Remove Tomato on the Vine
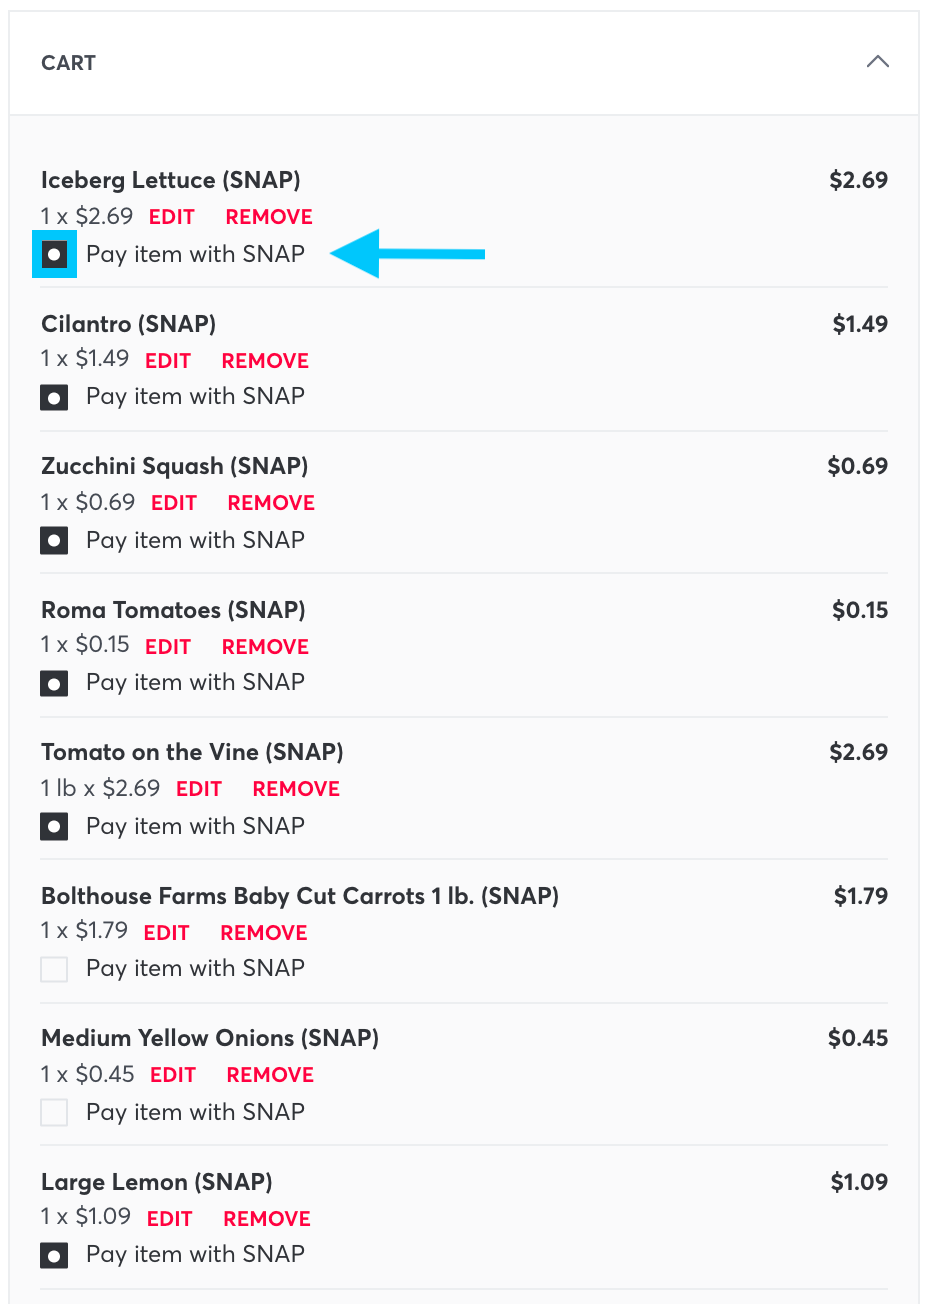 coord(296,789)
